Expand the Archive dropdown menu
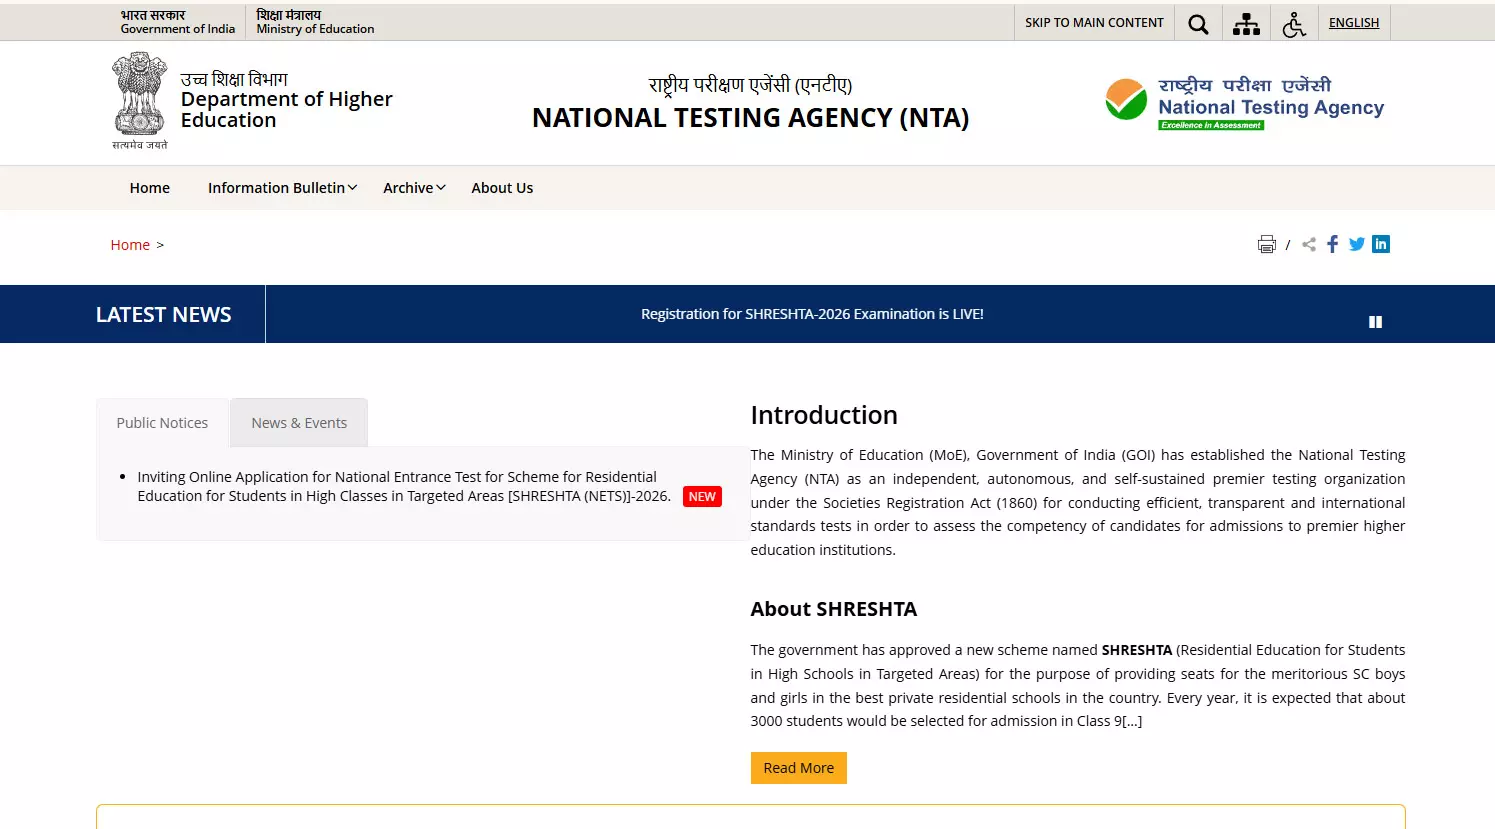This screenshot has width=1495, height=829. click(x=414, y=188)
